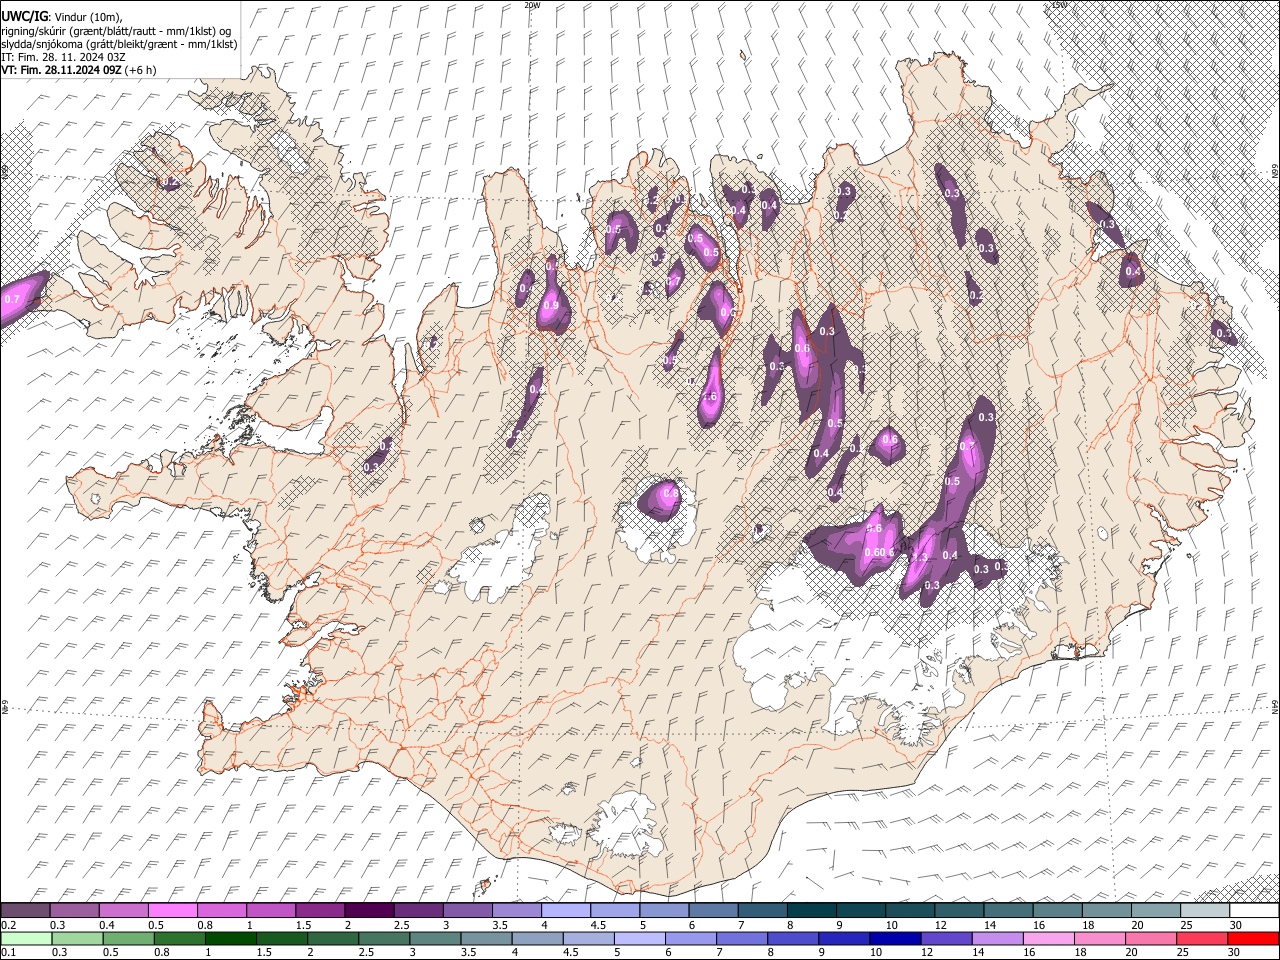Click the medium green 0.5–0.8 rain legend swatch
This screenshot has width=1280, height=960.
pos(128,938)
